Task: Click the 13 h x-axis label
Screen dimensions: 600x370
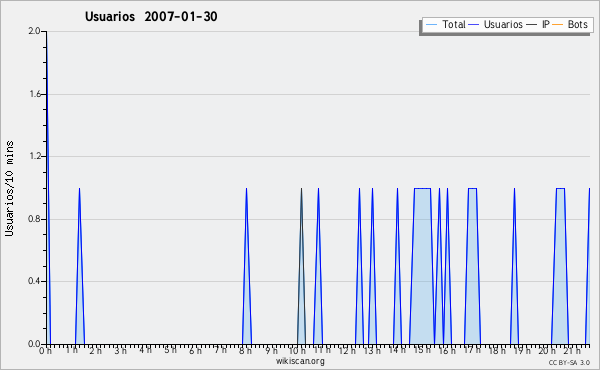Action: click(372, 350)
